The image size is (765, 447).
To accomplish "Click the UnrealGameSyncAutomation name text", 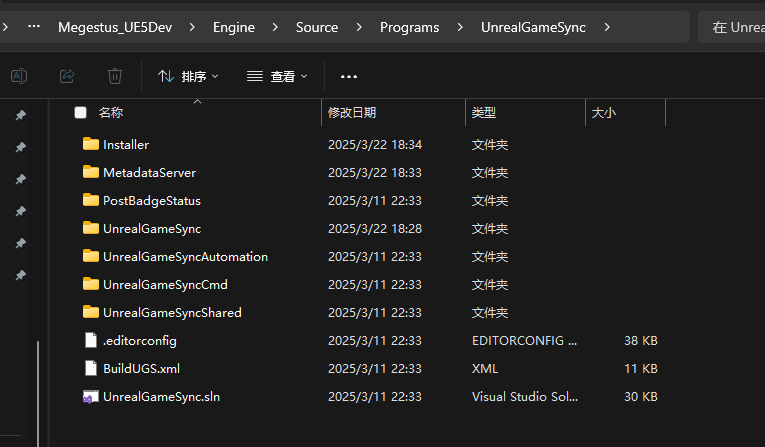I will coord(185,257).
